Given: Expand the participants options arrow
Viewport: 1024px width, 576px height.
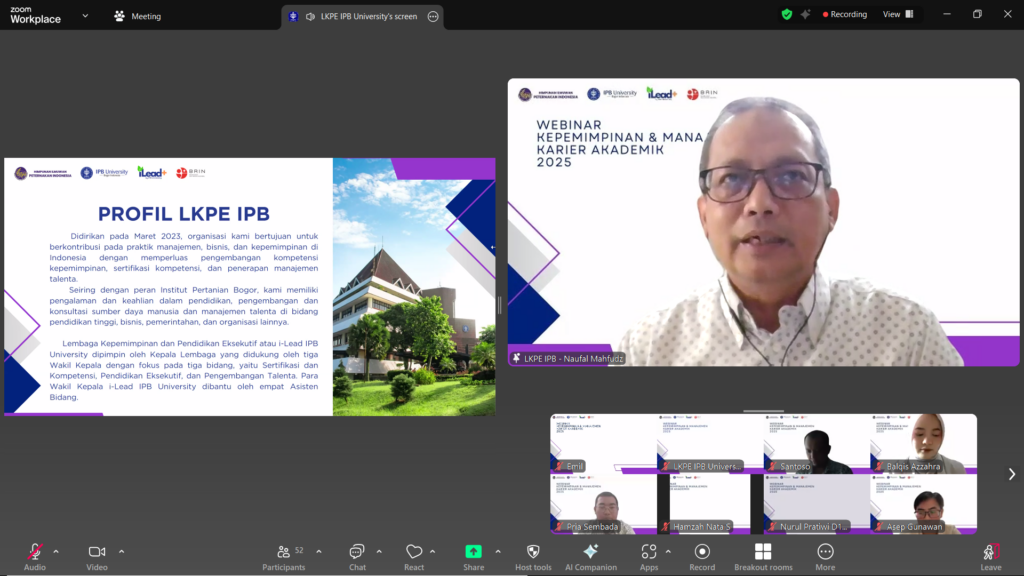Looking at the screenshot, I should [319, 552].
